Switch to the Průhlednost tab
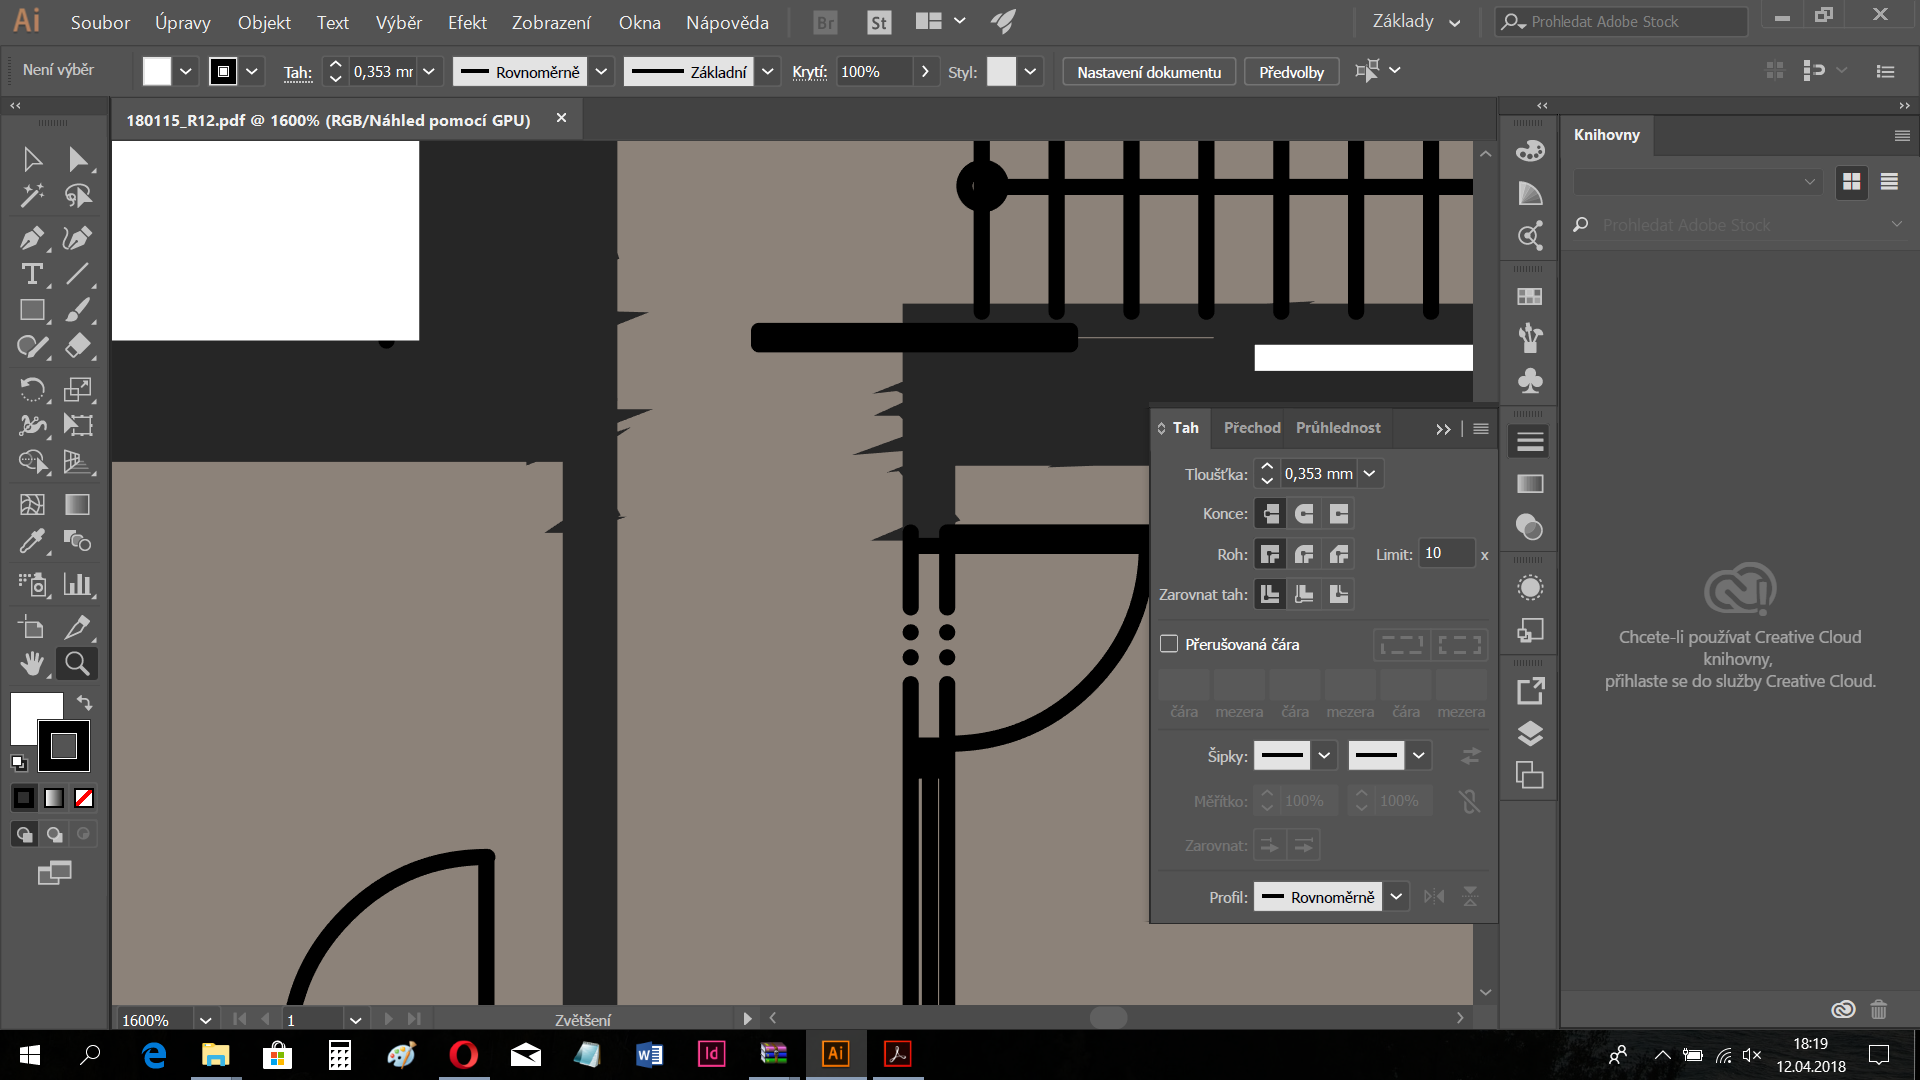This screenshot has width=1920, height=1080. tap(1338, 428)
